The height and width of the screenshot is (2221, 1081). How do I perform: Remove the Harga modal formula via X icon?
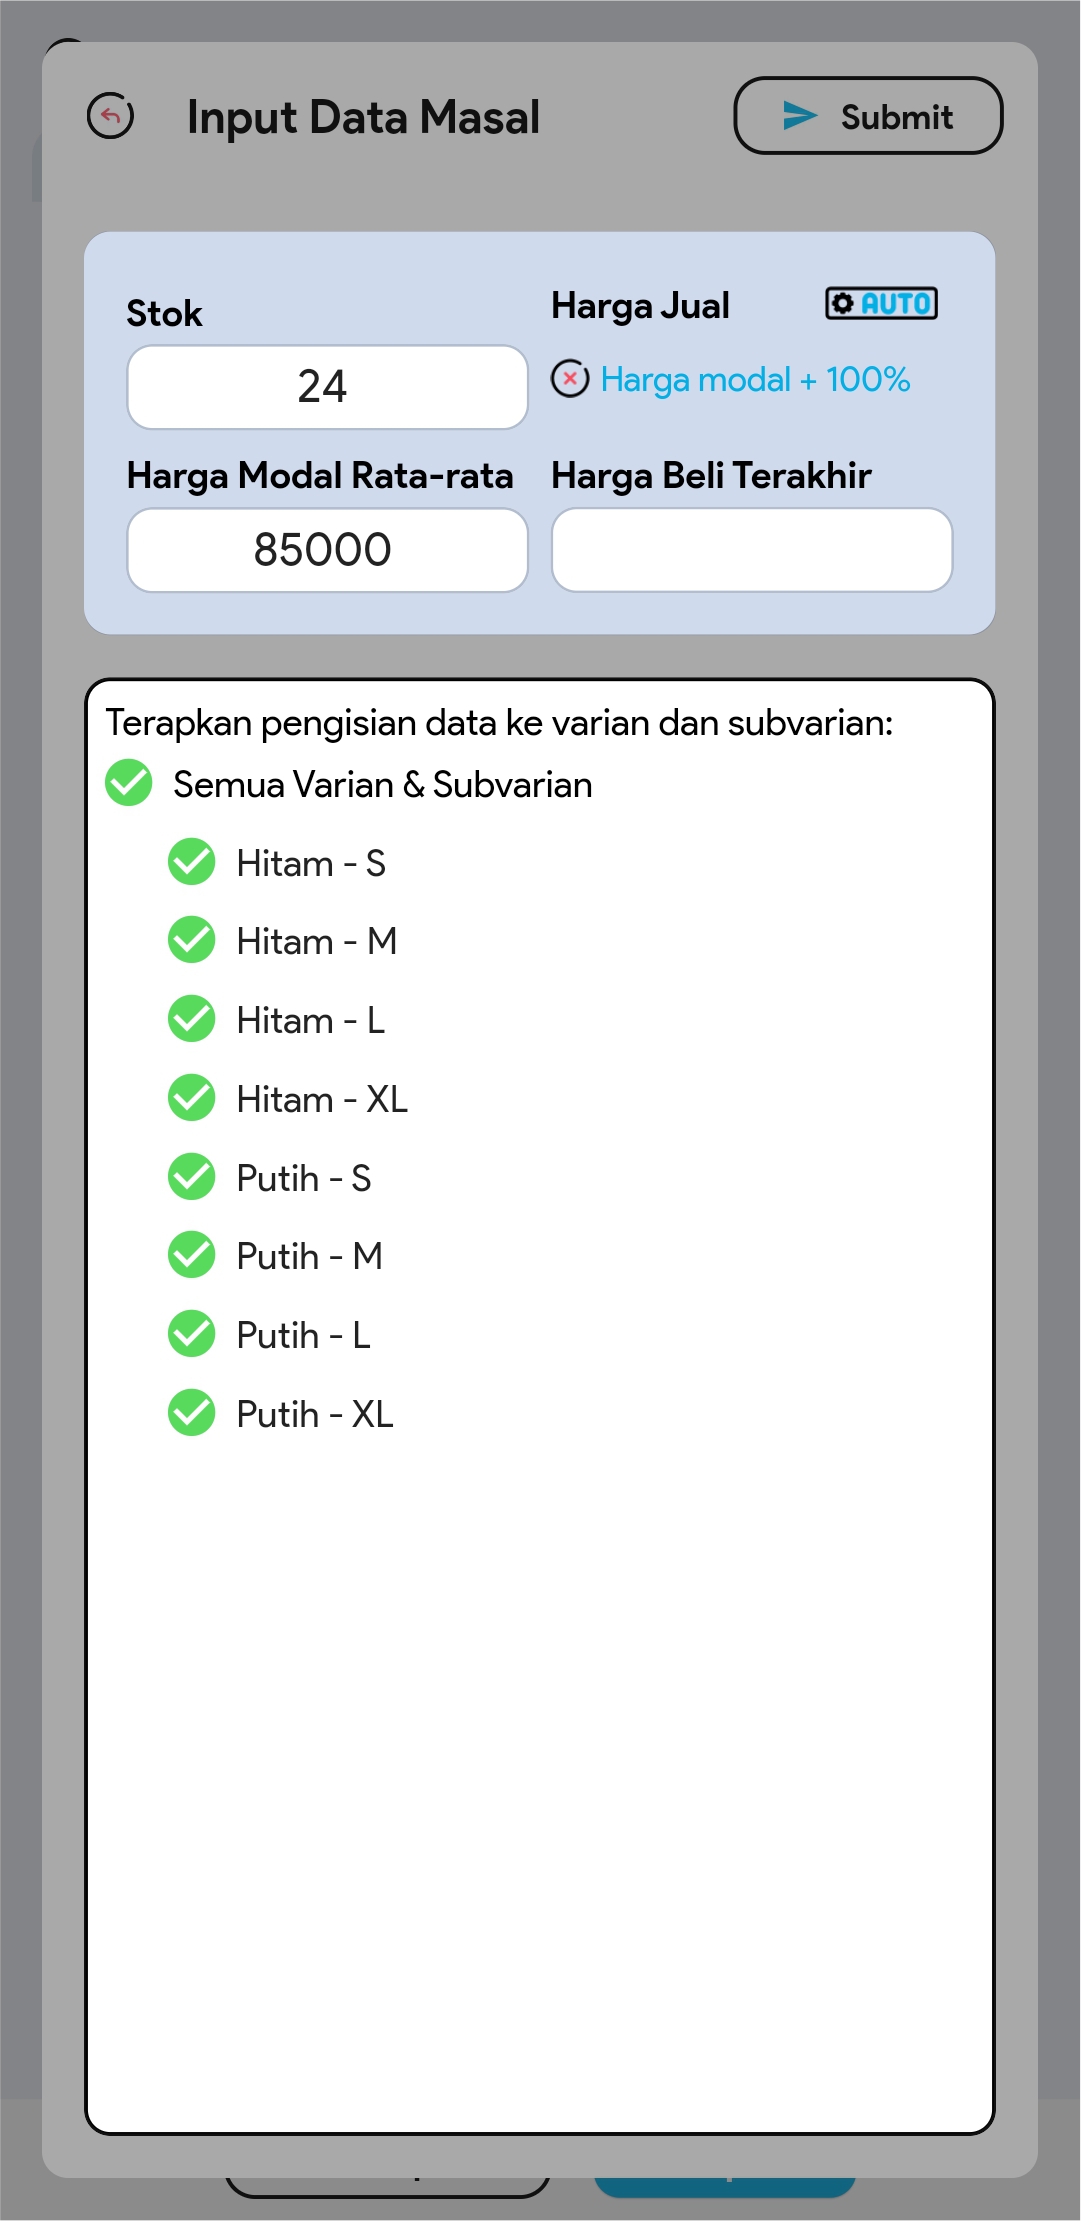[x=570, y=379]
